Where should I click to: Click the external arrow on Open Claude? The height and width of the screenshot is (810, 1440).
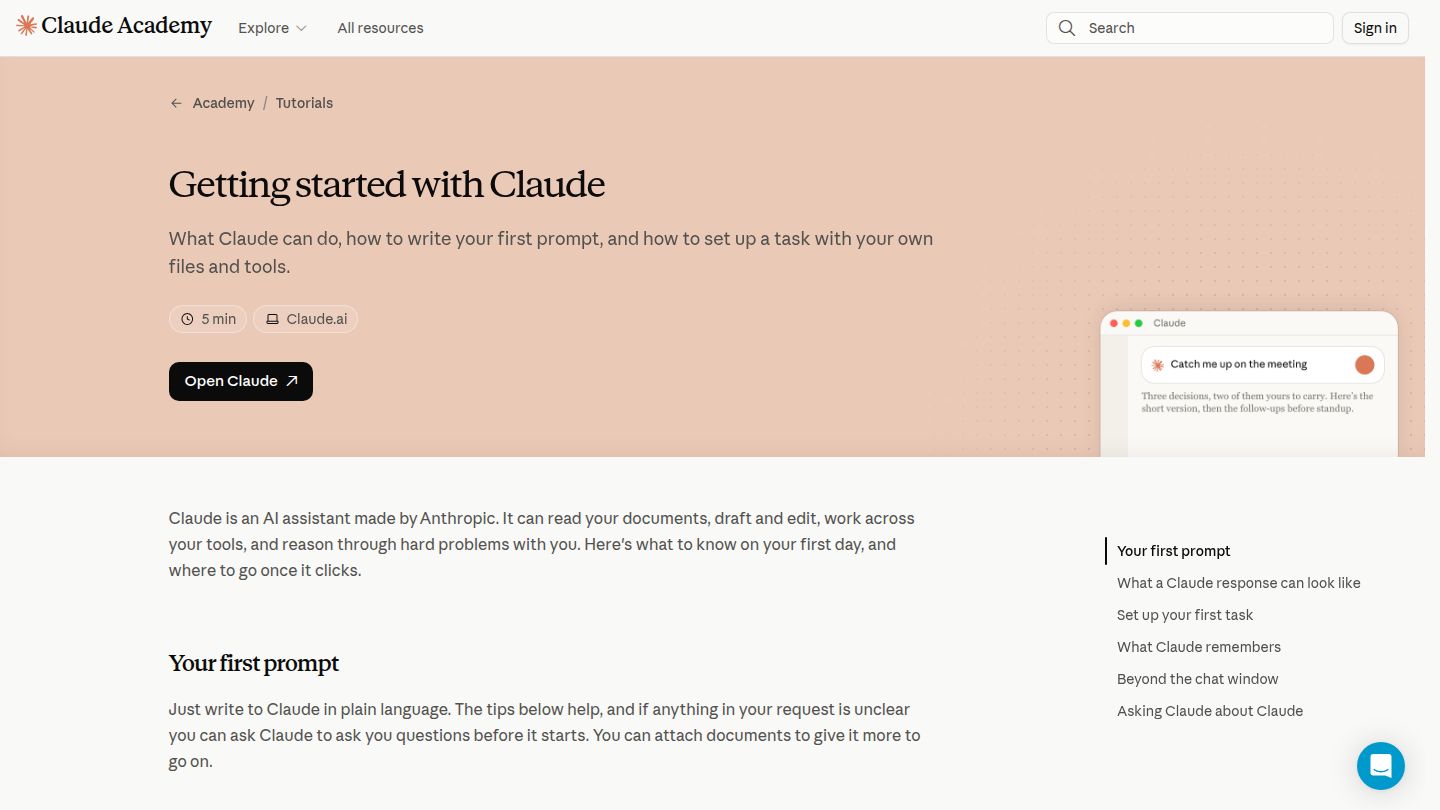(x=292, y=381)
